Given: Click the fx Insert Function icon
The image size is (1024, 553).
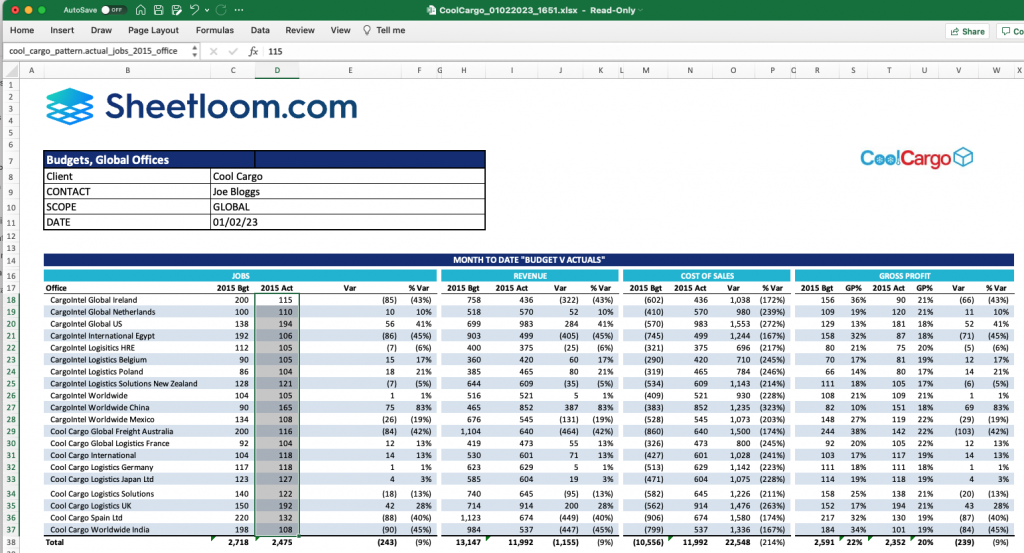Looking at the screenshot, I should point(253,51).
